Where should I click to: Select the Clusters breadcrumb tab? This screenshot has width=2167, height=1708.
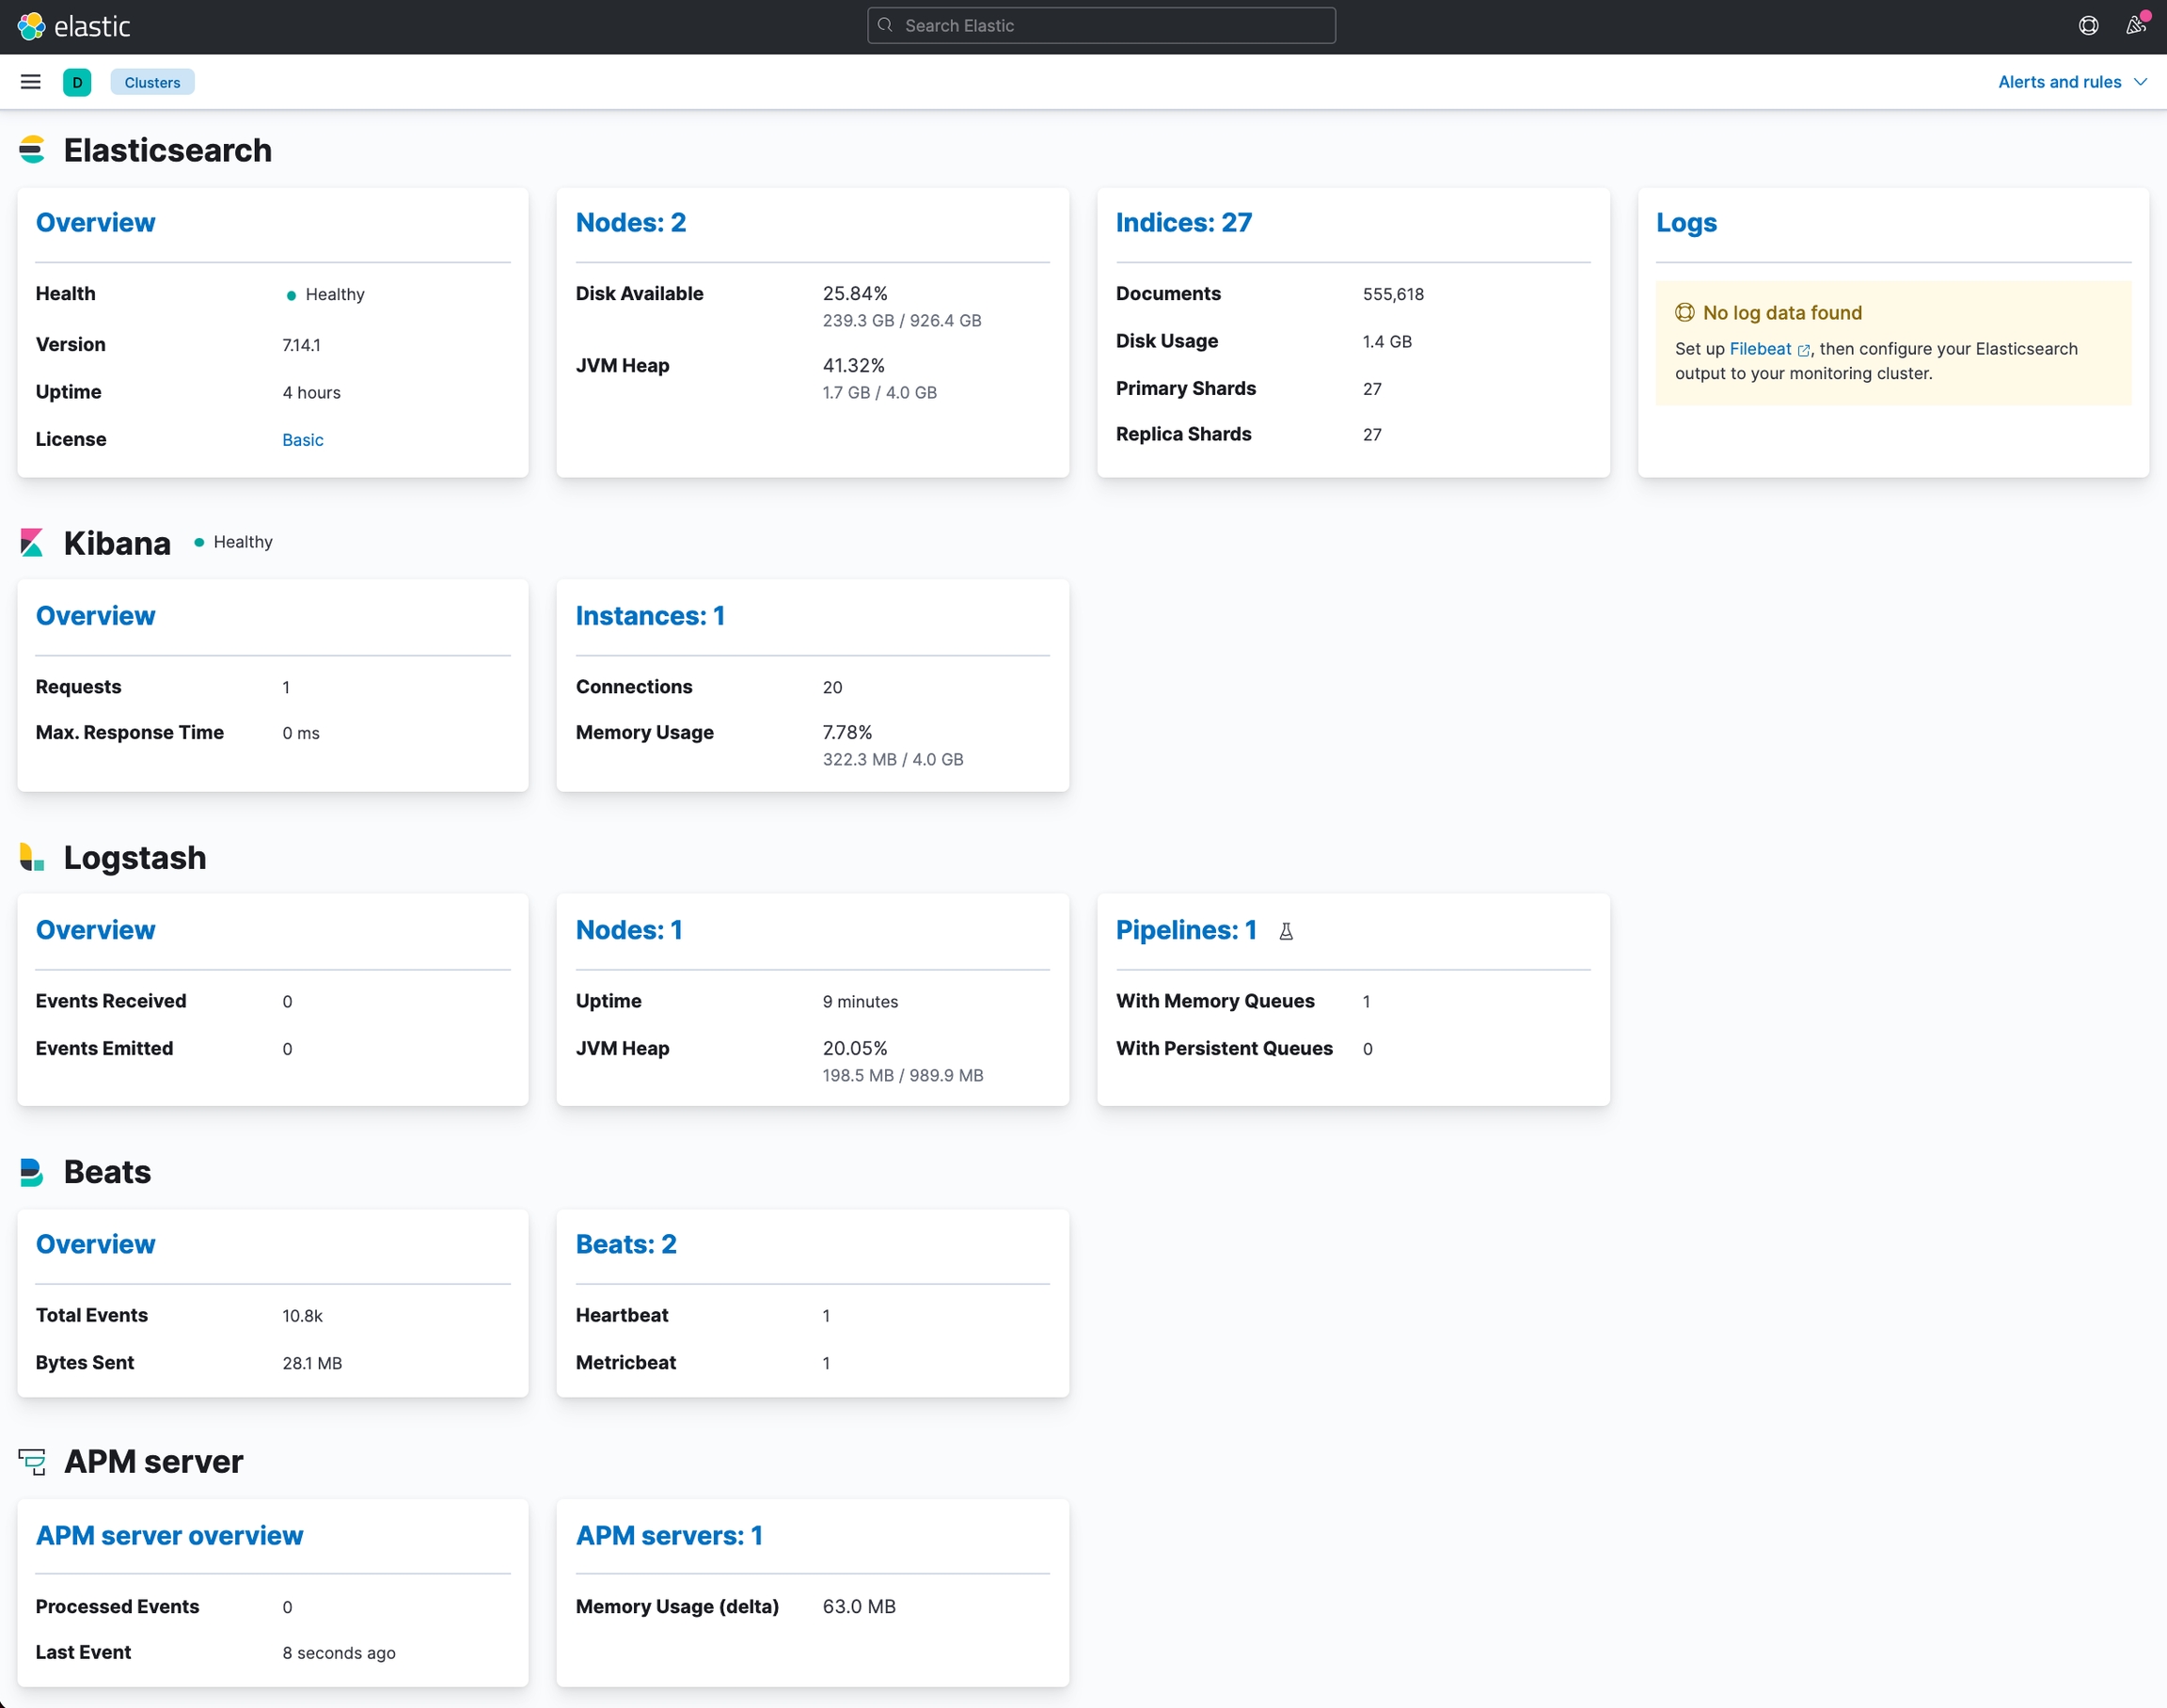(x=152, y=82)
